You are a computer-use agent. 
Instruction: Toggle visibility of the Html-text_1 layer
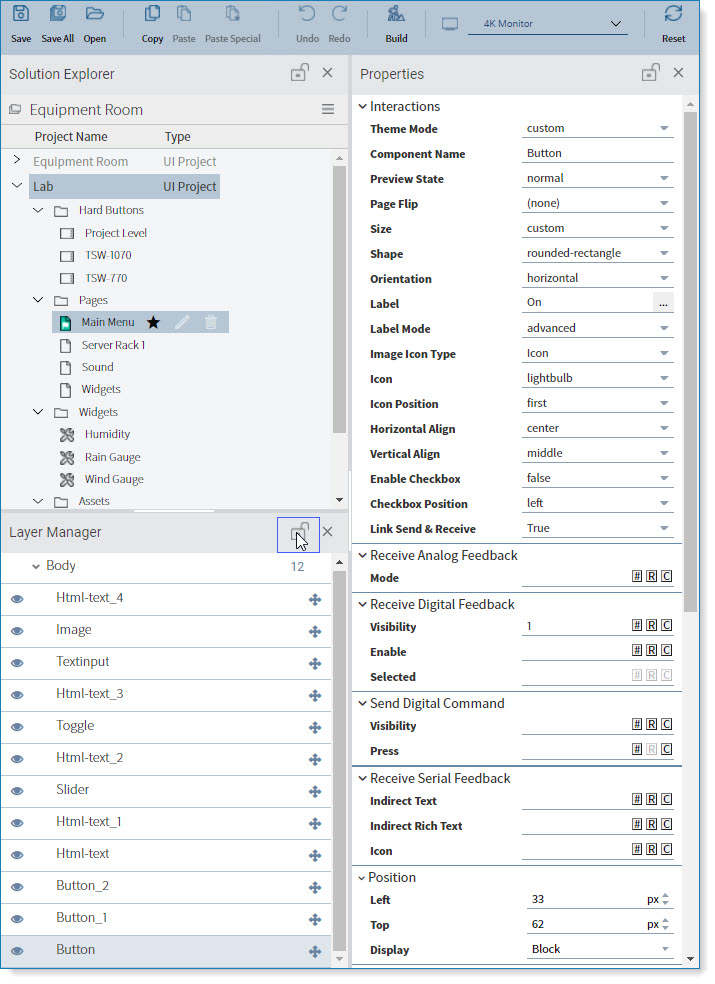(x=18, y=823)
